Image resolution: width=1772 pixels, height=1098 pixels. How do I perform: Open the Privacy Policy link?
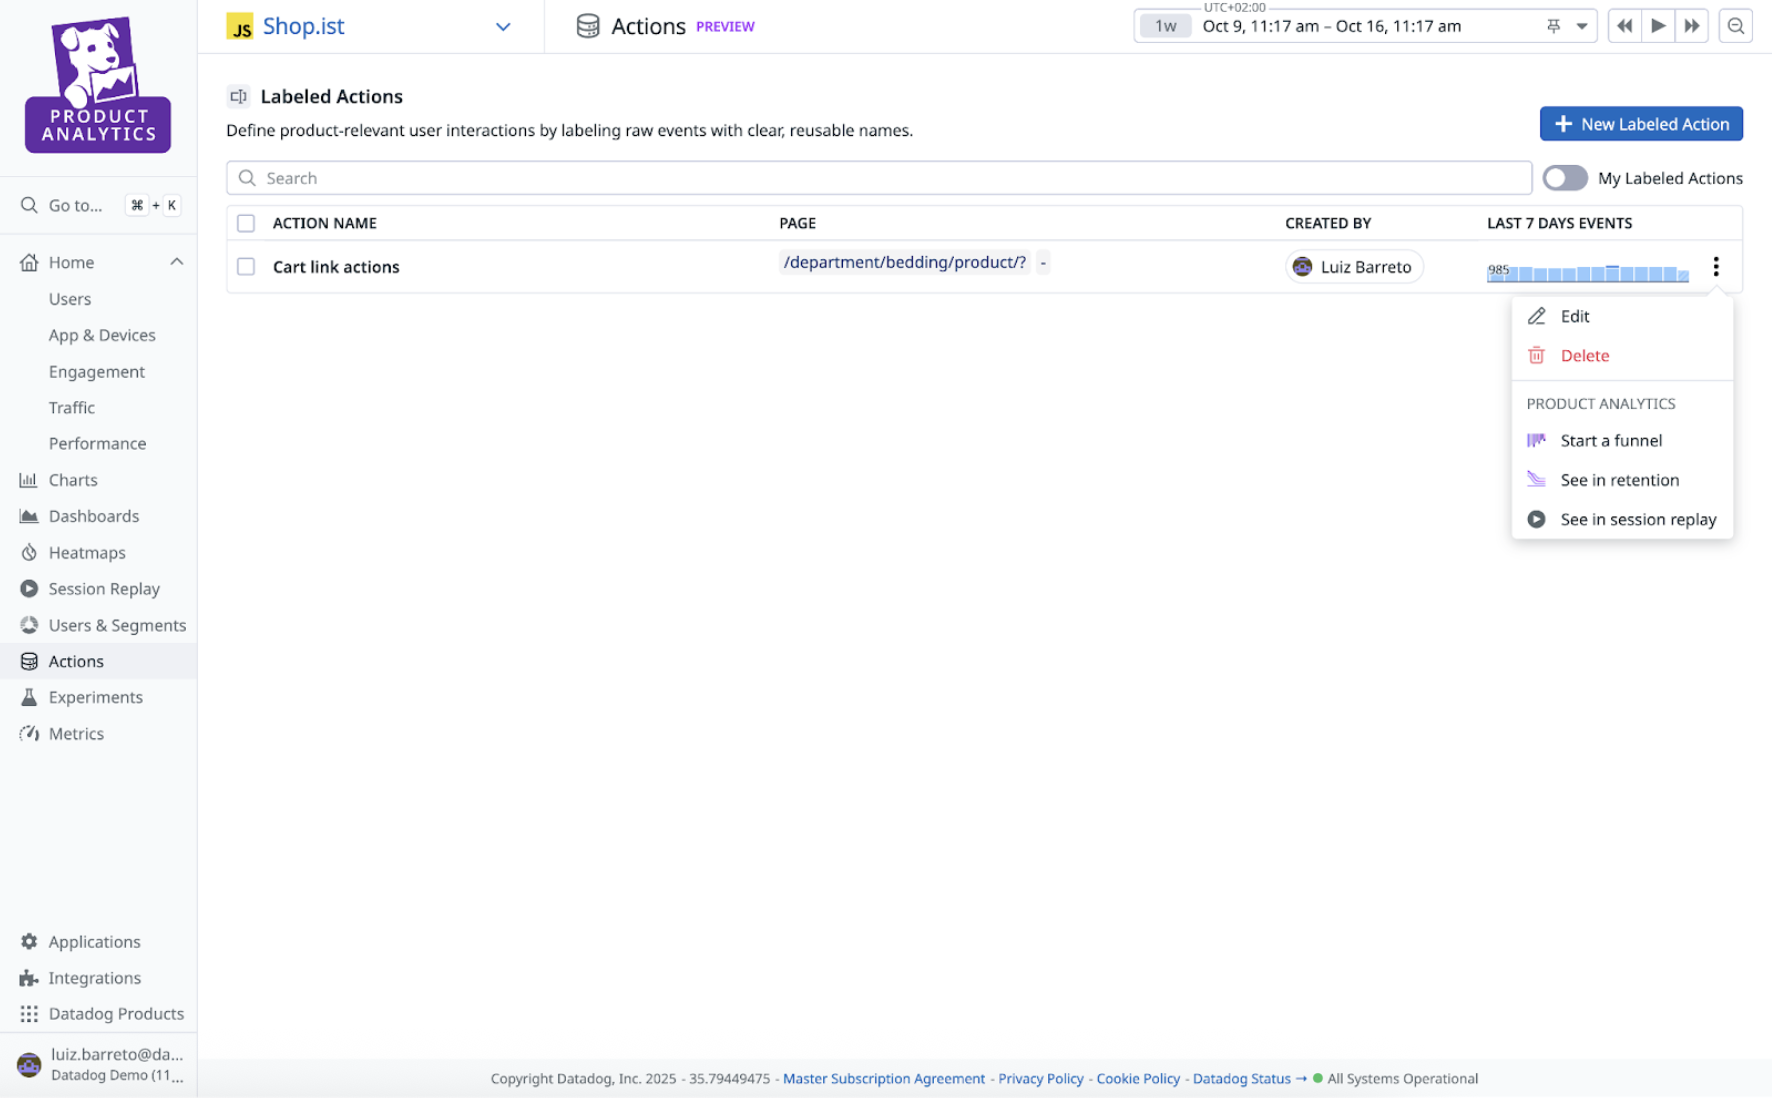[x=1040, y=1078]
